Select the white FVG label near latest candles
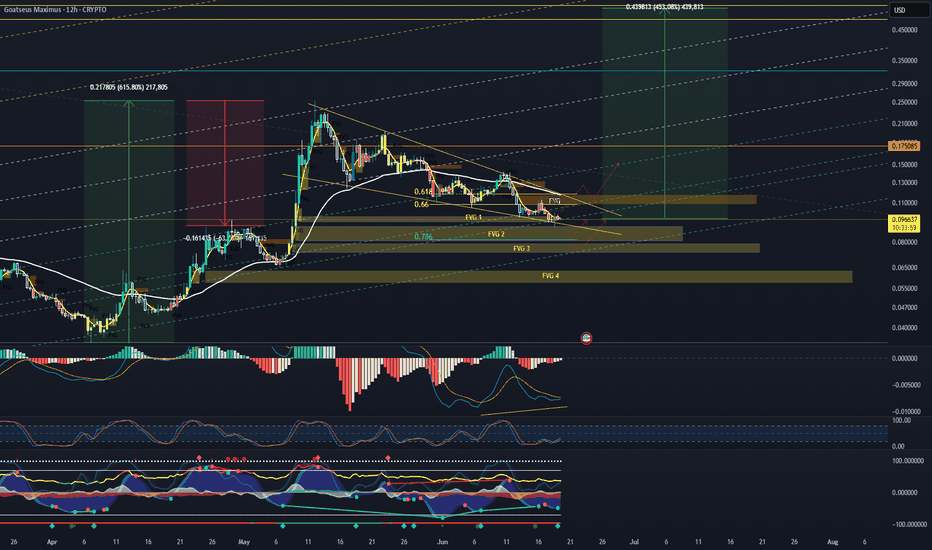Image resolution: width=932 pixels, height=550 pixels. pyautogui.click(x=554, y=202)
